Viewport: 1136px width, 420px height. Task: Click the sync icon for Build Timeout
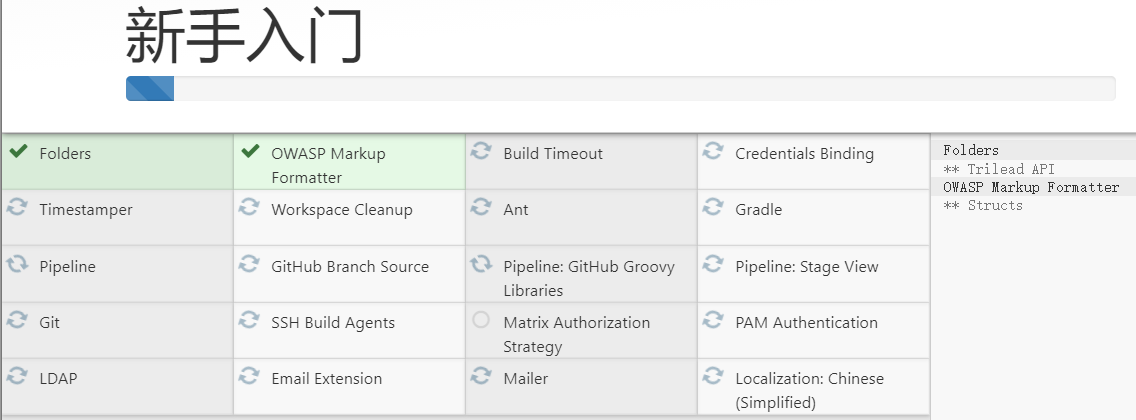(x=480, y=151)
